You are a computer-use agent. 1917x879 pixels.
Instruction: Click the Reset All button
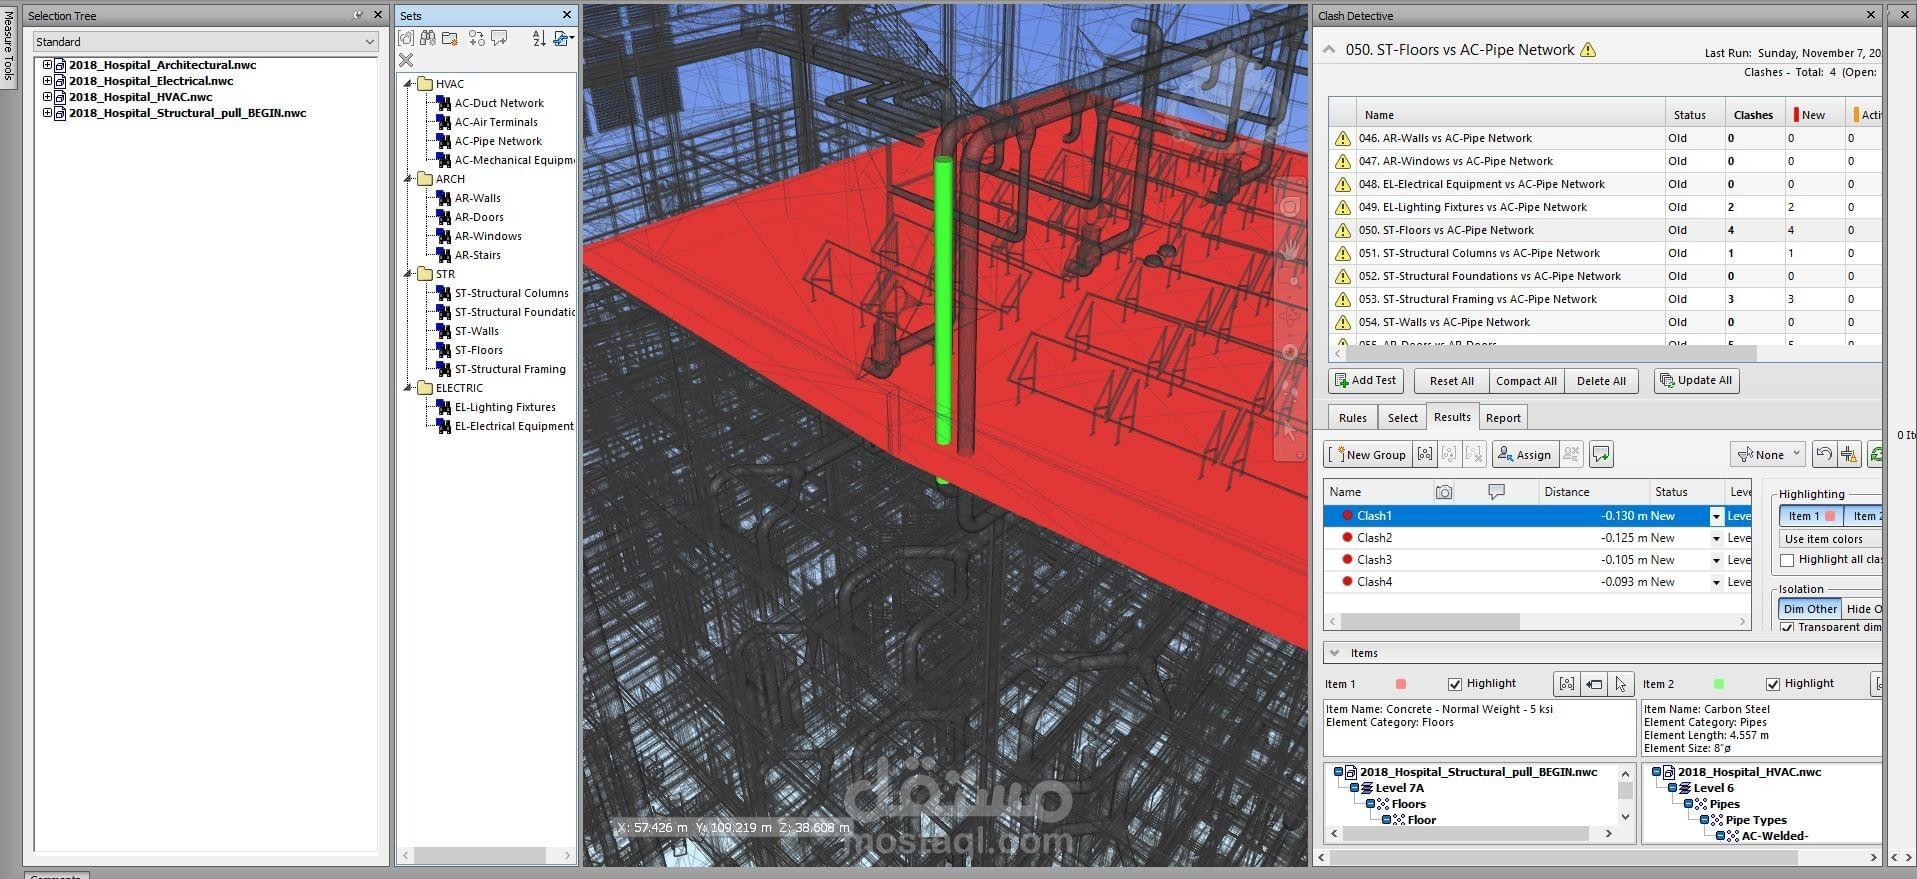[x=1451, y=381]
